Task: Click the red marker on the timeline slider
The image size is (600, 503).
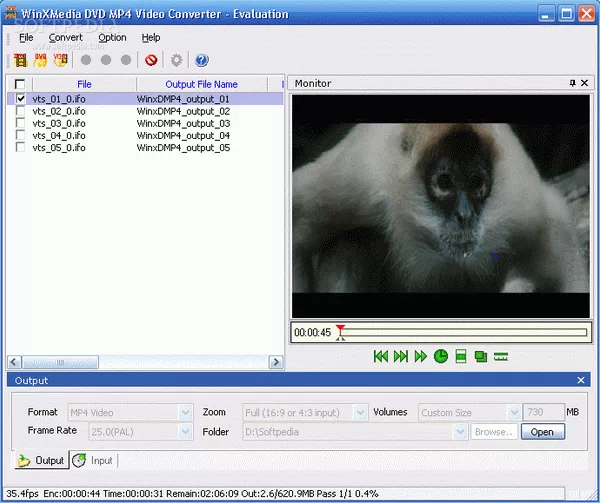Action: (x=340, y=329)
